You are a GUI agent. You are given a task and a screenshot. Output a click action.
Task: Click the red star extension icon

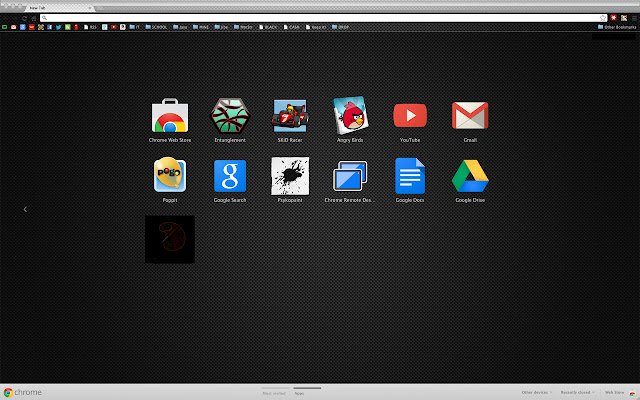613,18
